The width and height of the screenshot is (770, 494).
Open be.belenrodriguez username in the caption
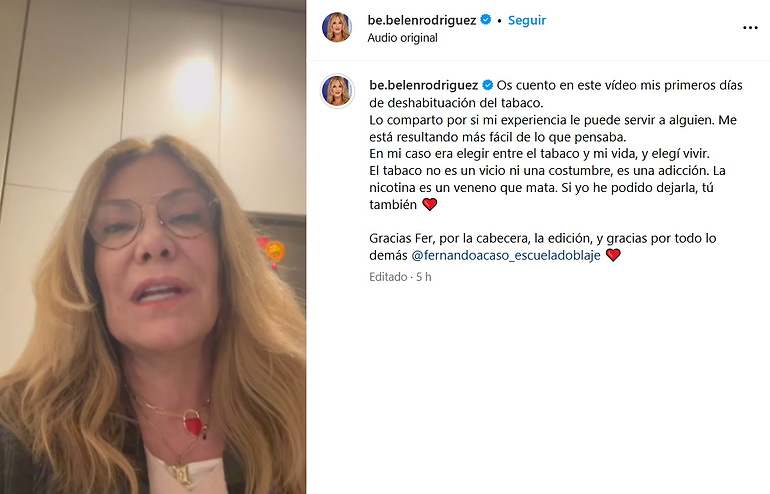(x=423, y=85)
